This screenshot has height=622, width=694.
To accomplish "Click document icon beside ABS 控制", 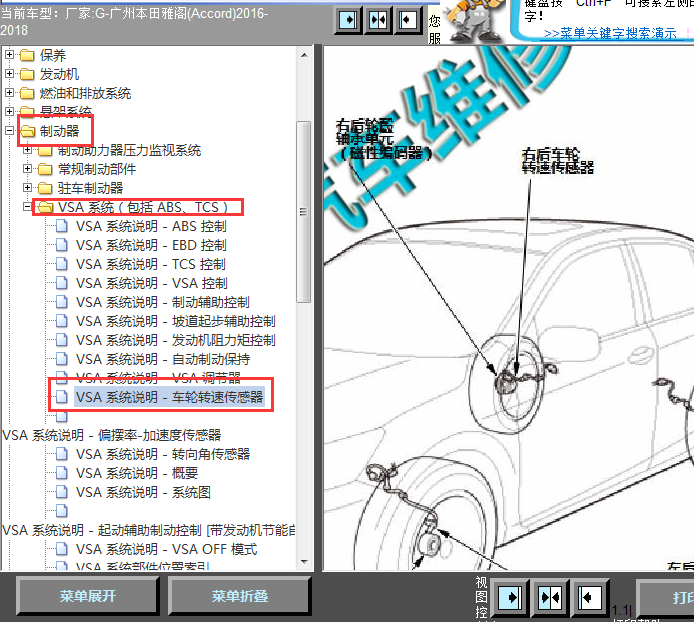I will 62,226.
